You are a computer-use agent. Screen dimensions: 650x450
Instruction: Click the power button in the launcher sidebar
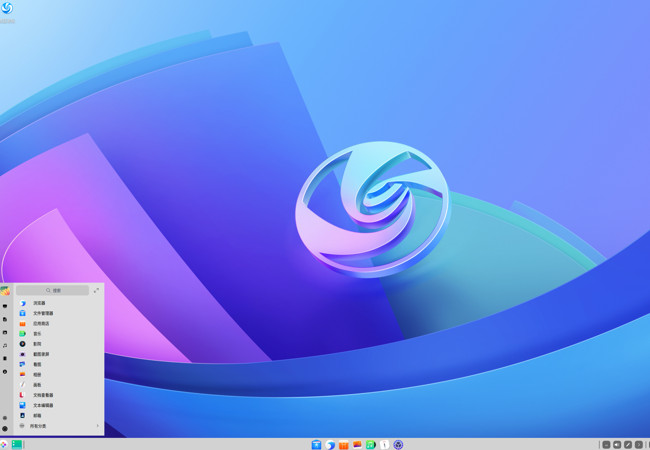[x=5, y=429]
